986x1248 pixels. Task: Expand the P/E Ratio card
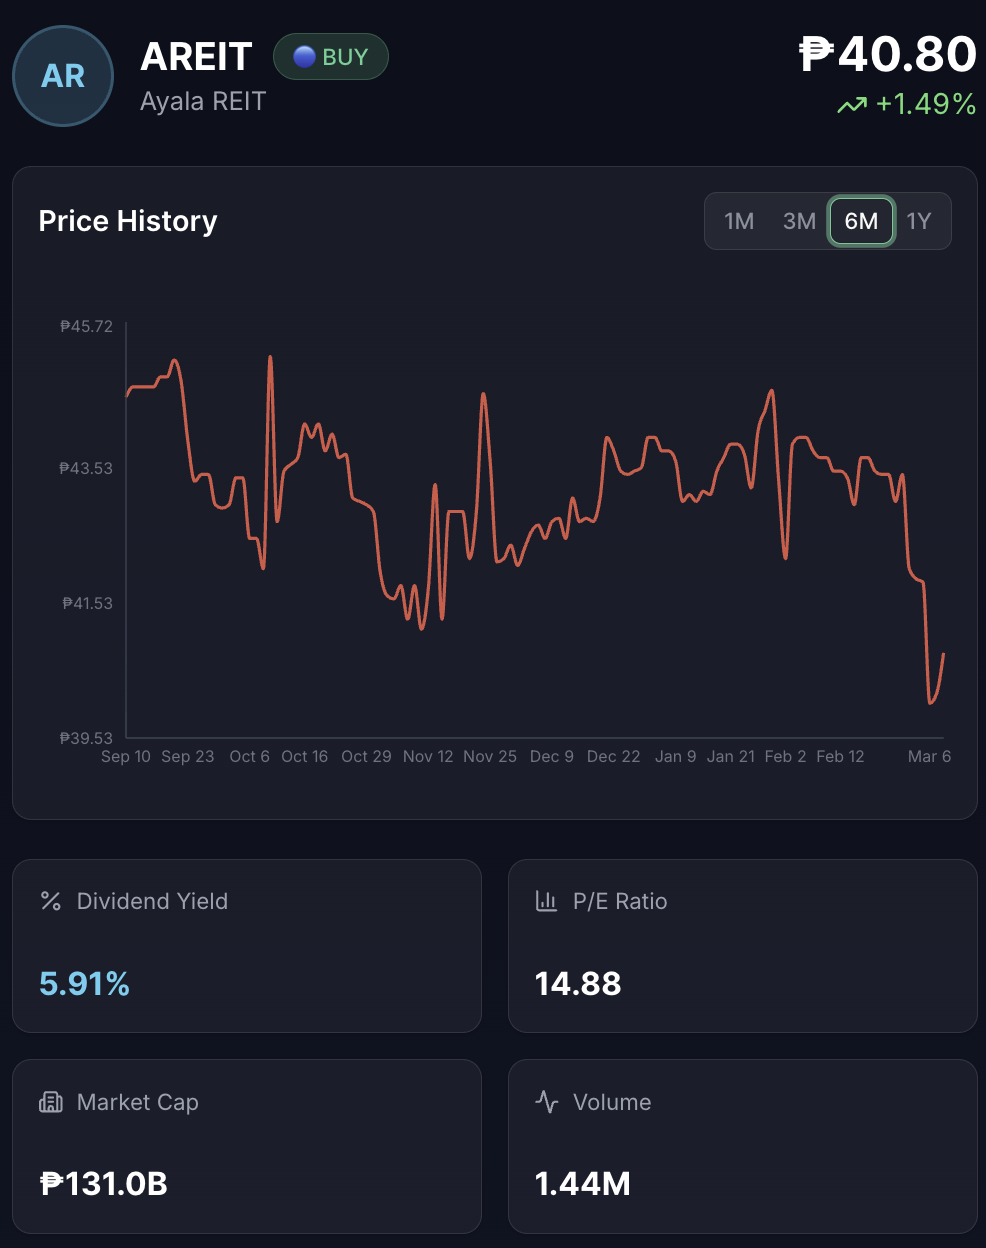click(742, 945)
